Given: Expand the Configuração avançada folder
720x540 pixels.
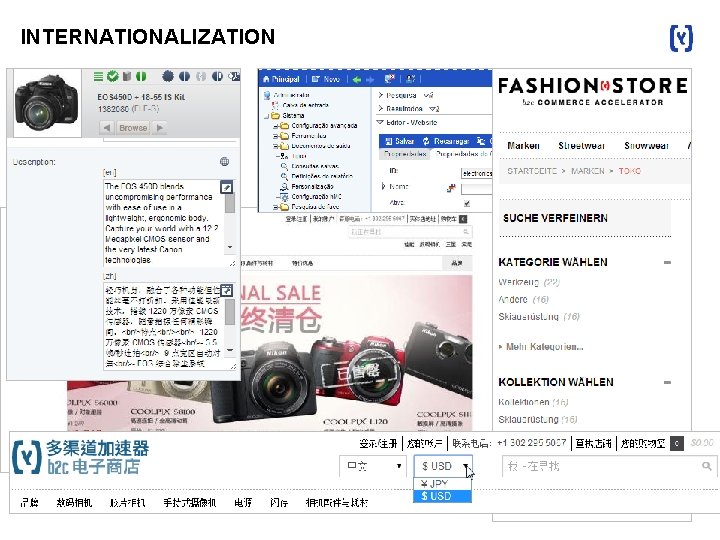Looking at the screenshot, I should coord(276,126).
